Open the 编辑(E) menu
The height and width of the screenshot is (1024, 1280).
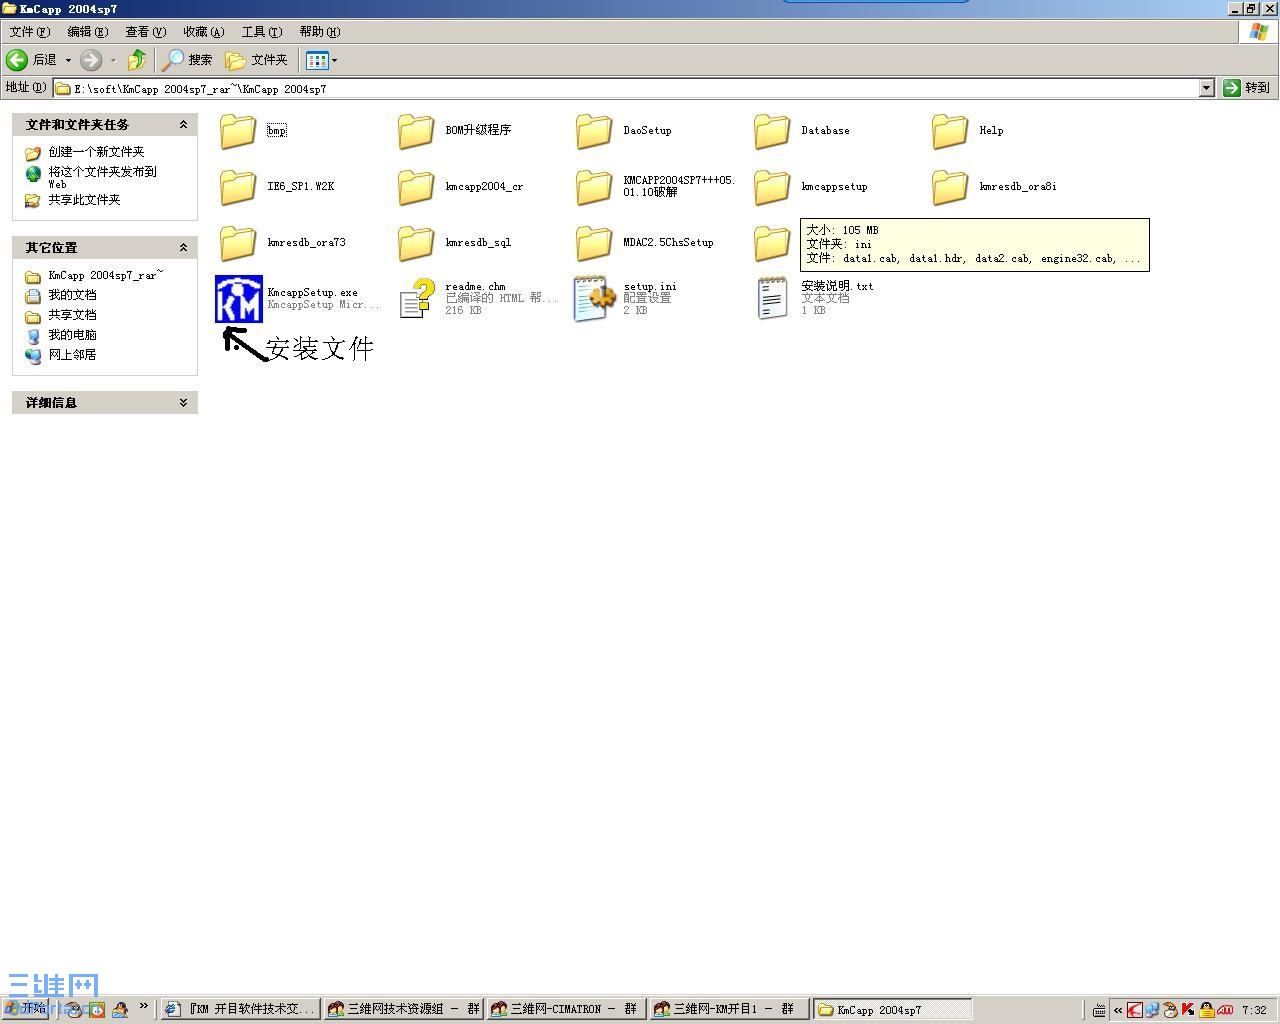87,32
